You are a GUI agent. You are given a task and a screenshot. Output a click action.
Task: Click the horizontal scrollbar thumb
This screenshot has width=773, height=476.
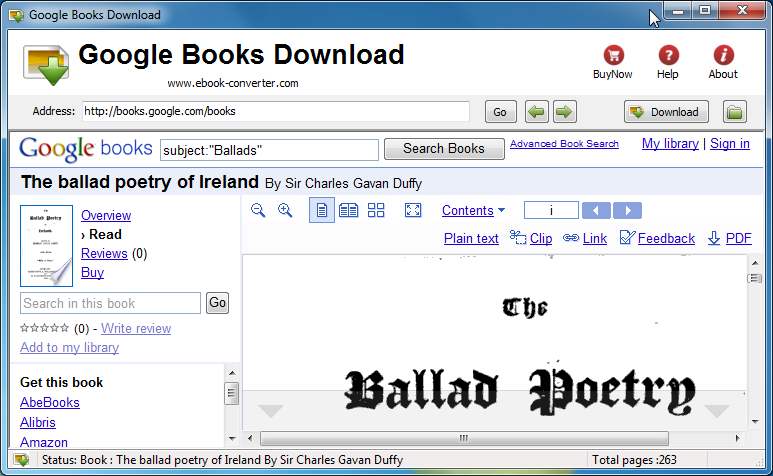pyautogui.click(x=464, y=438)
